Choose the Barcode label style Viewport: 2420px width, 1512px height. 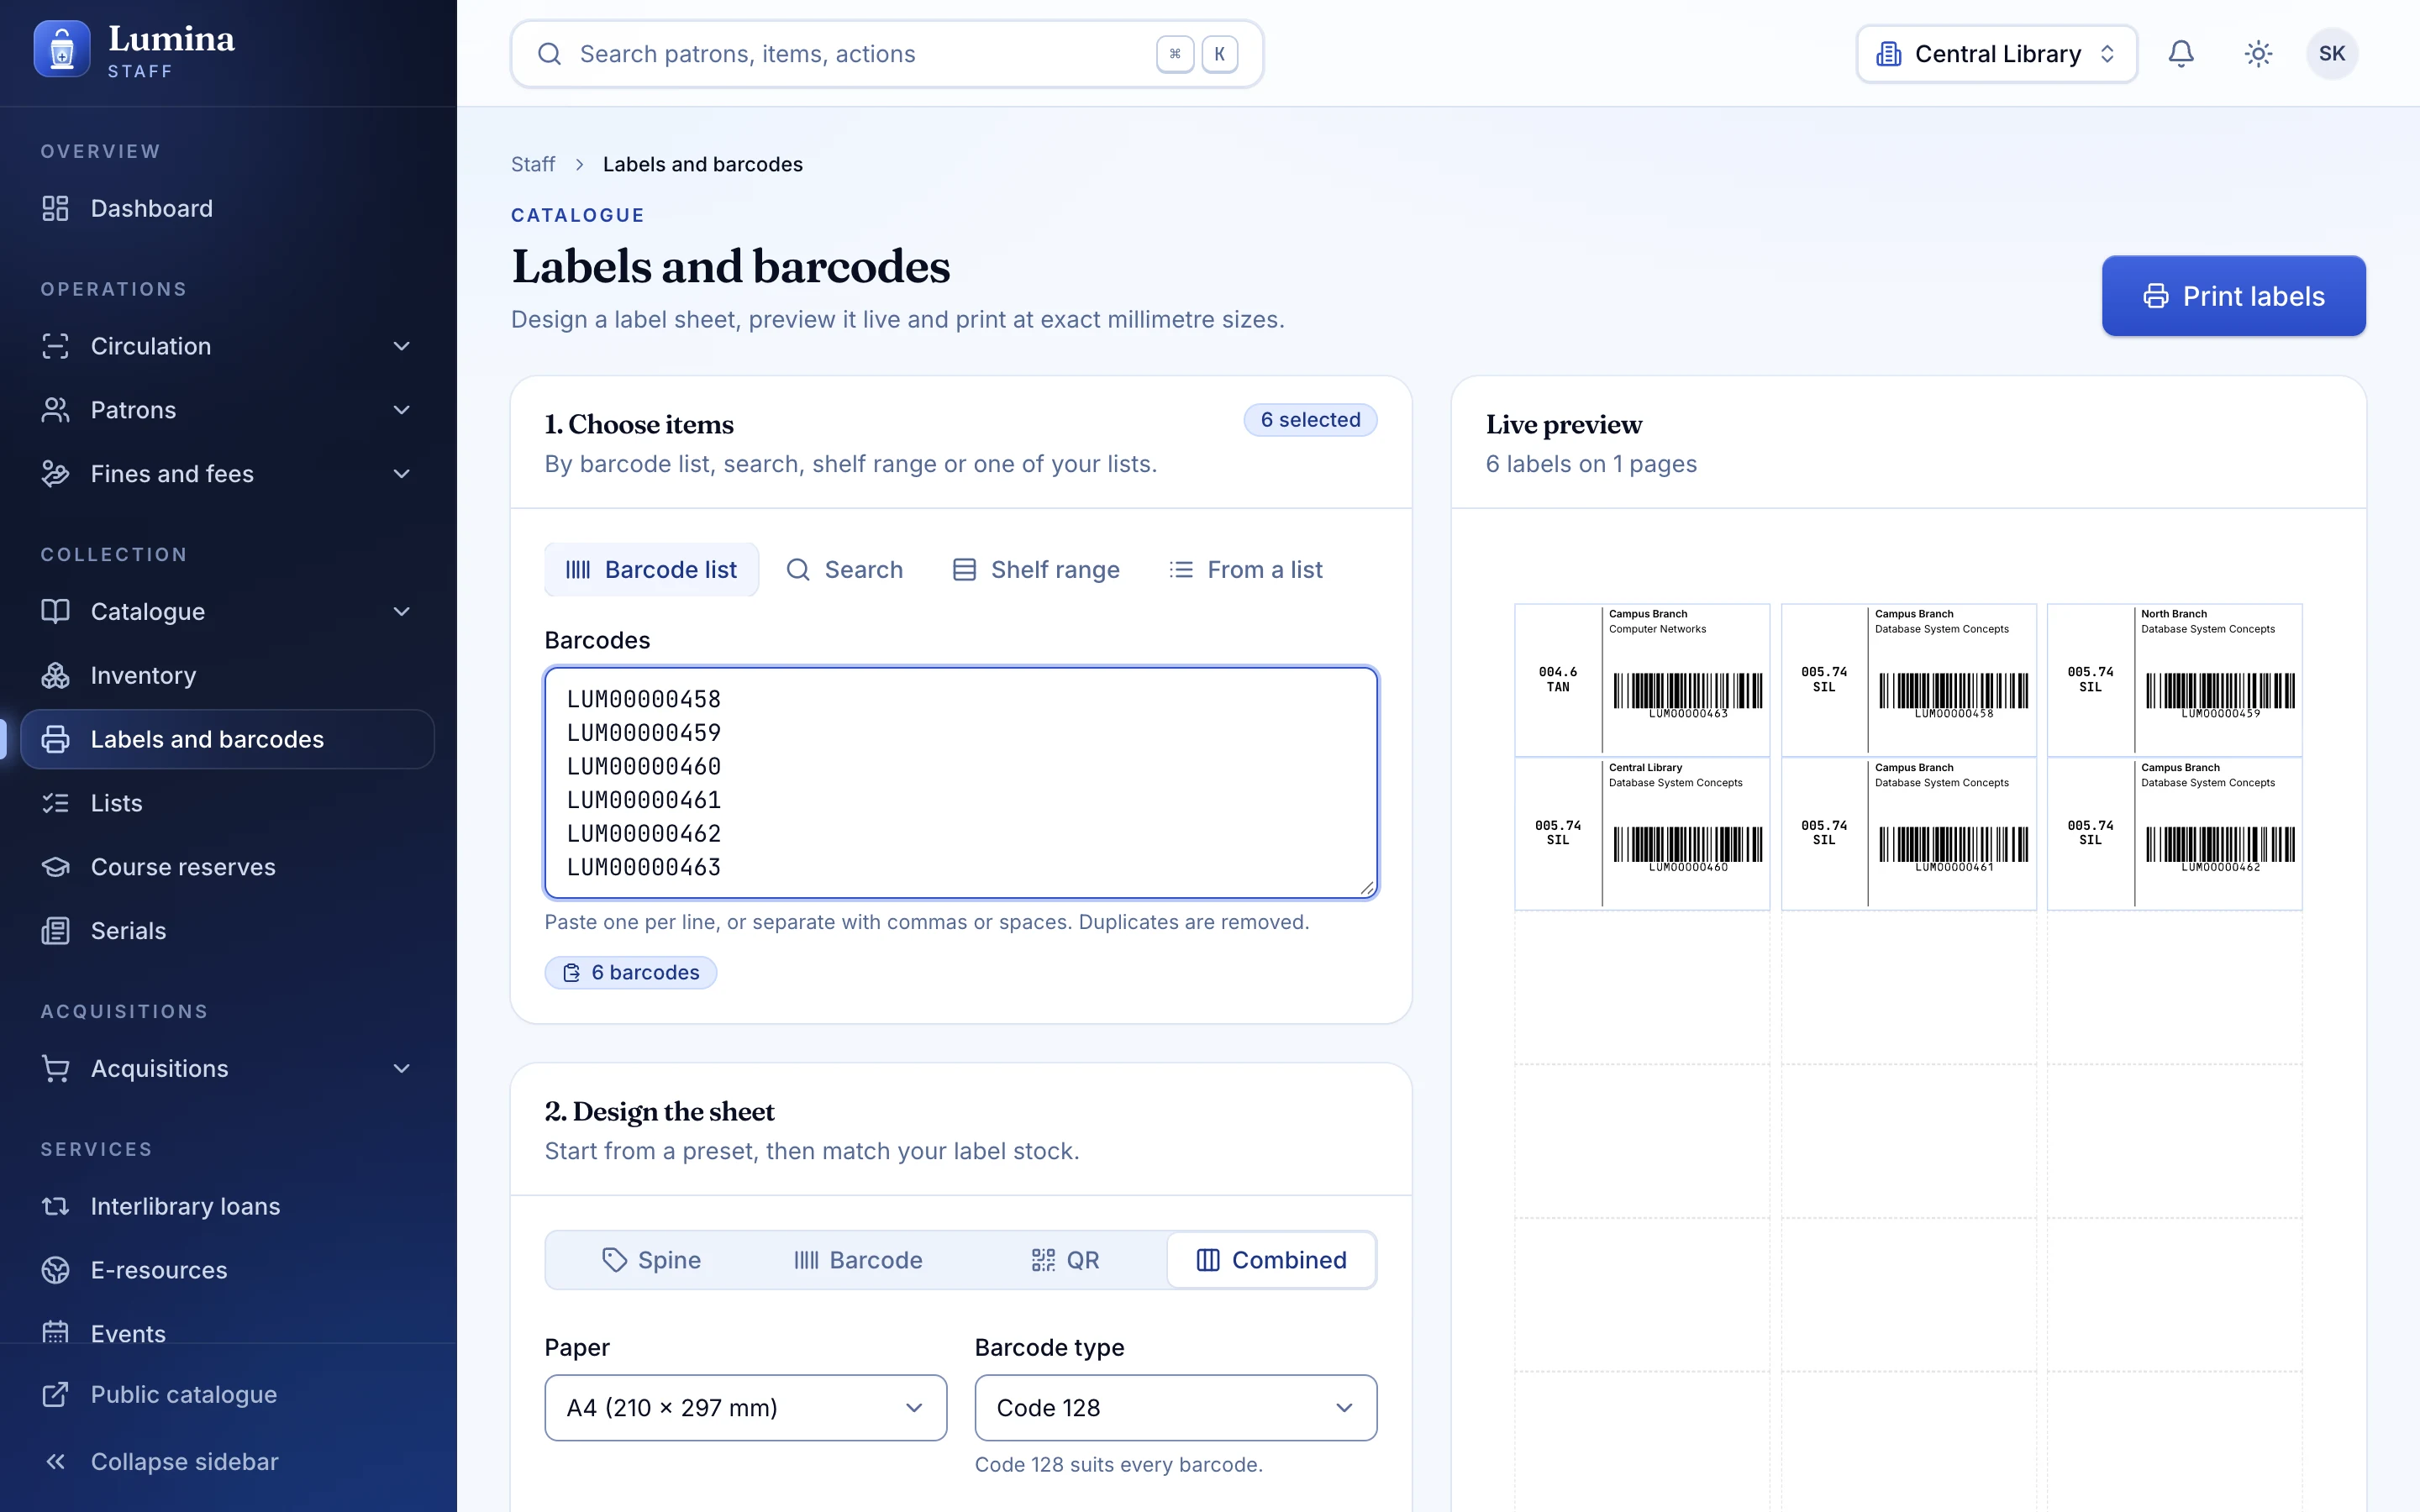click(x=858, y=1260)
